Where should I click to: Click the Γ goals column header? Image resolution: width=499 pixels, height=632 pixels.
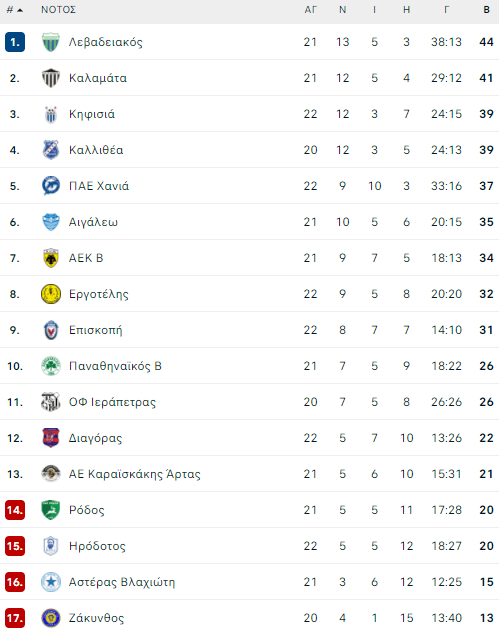point(447,10)
